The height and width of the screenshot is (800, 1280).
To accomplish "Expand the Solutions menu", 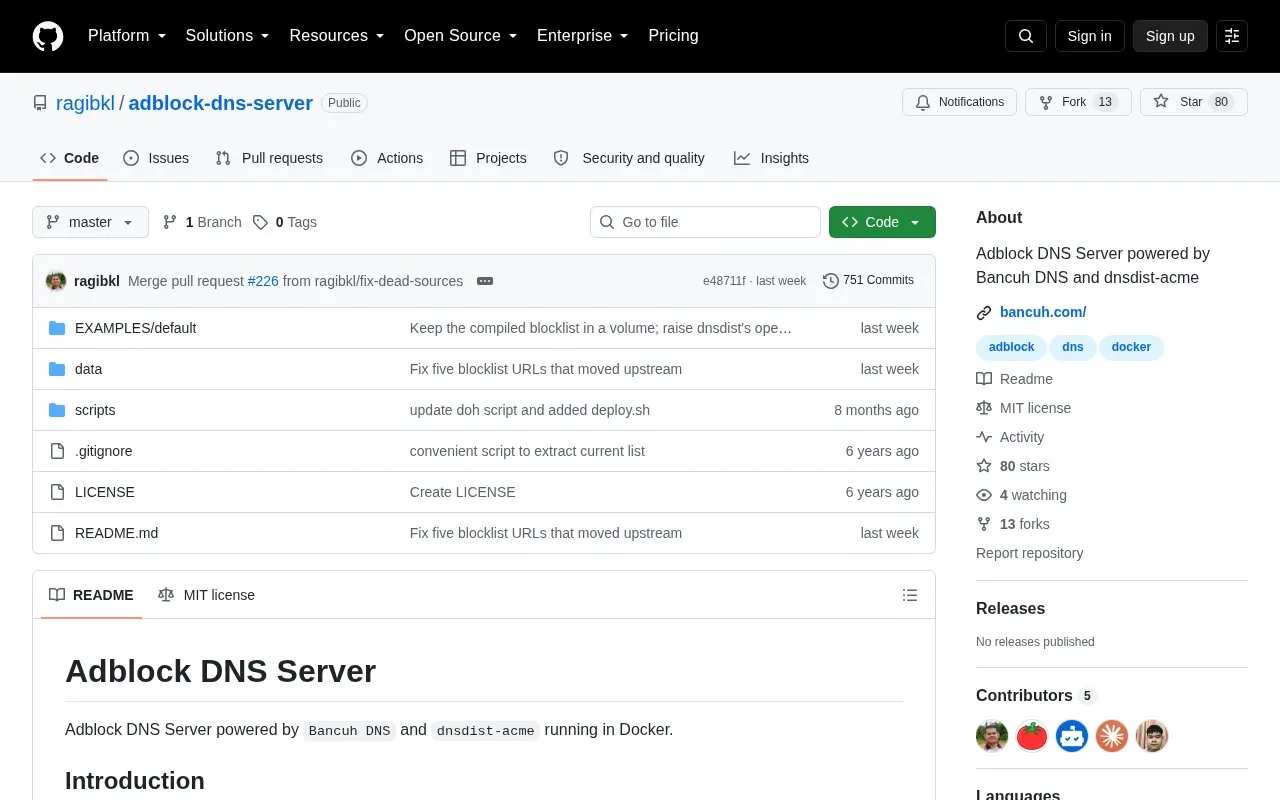I will [x=227, y=36].
